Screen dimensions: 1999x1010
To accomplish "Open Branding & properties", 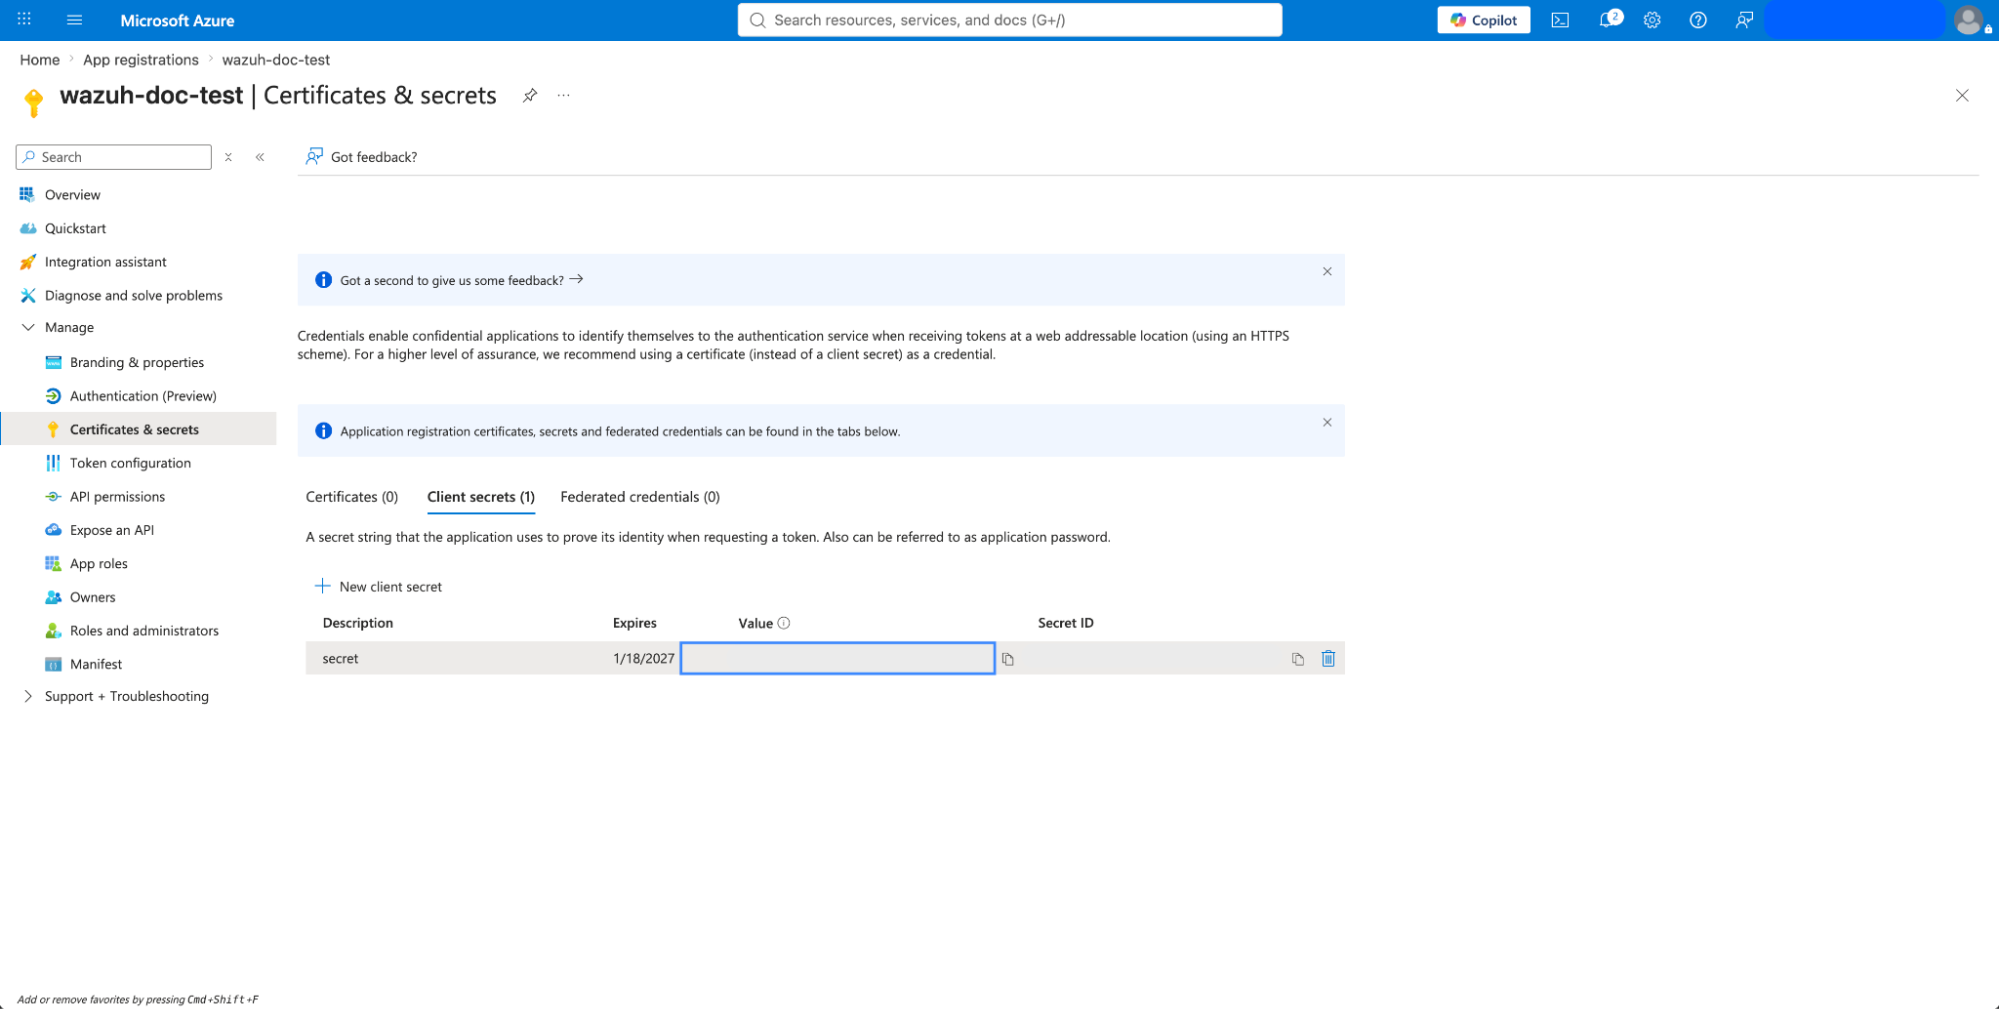I will (x=138, y=362).
